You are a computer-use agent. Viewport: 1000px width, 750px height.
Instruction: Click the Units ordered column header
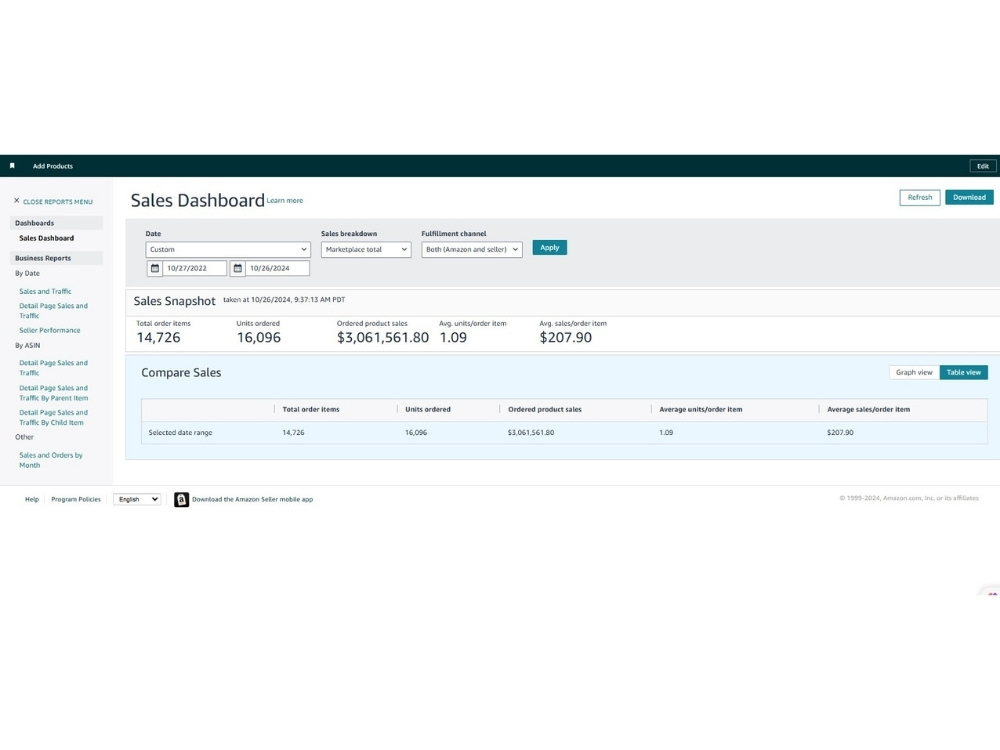428,409
